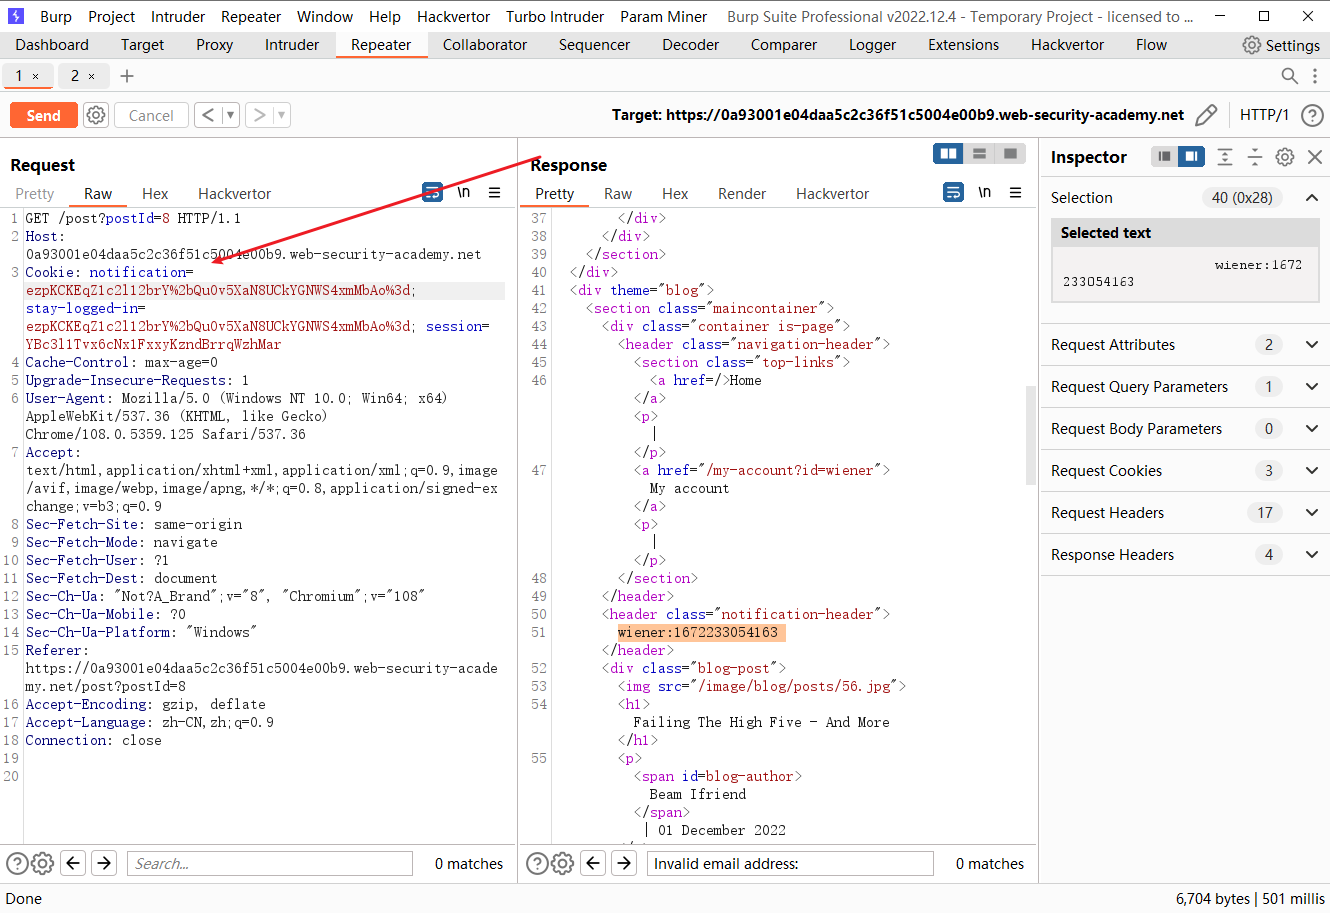Open the Repeater tabs kebab menu
This screenshot has height=913, width=1330.
pyautogui.click(x=1314, y=76)
